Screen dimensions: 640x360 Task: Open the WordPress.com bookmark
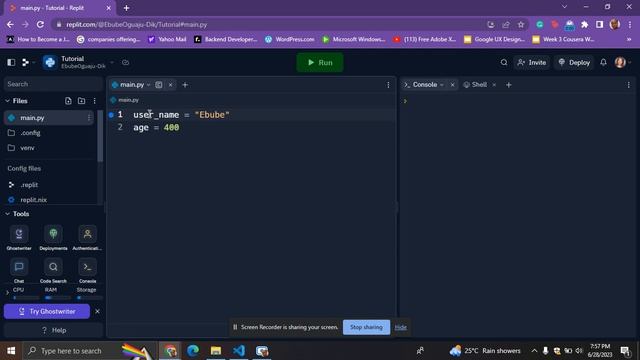click(x=290, y=39)
